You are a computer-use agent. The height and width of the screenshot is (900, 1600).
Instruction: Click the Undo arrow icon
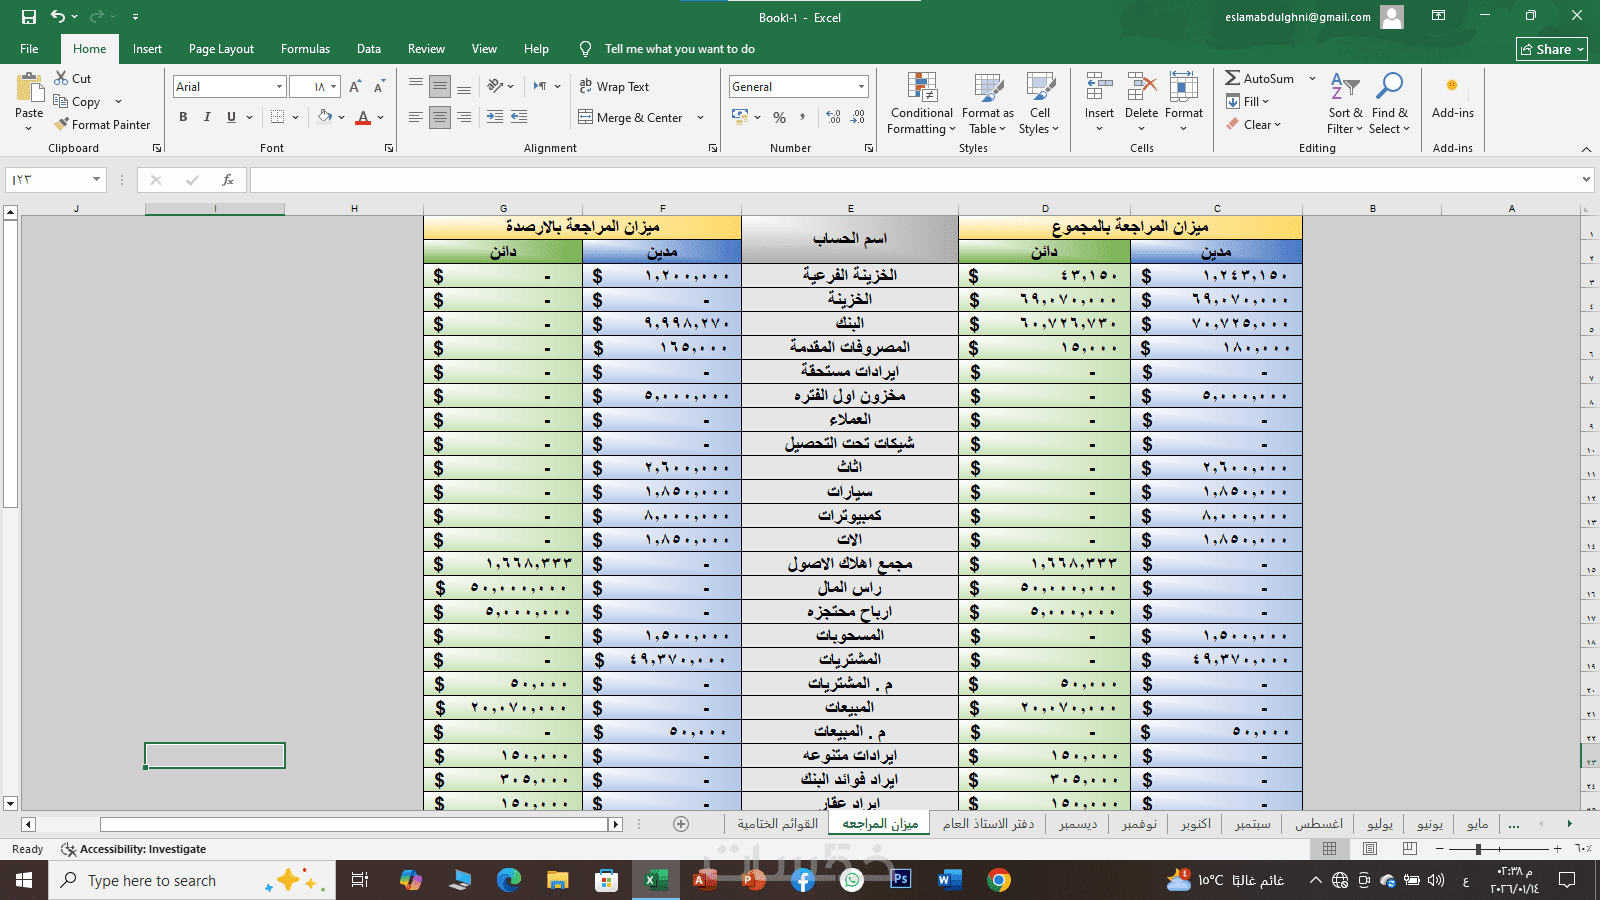coord(58,17)
